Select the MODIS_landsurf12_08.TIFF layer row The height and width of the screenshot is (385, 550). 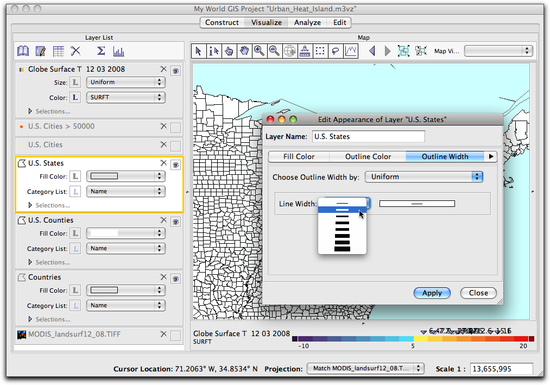pos(99,335)
